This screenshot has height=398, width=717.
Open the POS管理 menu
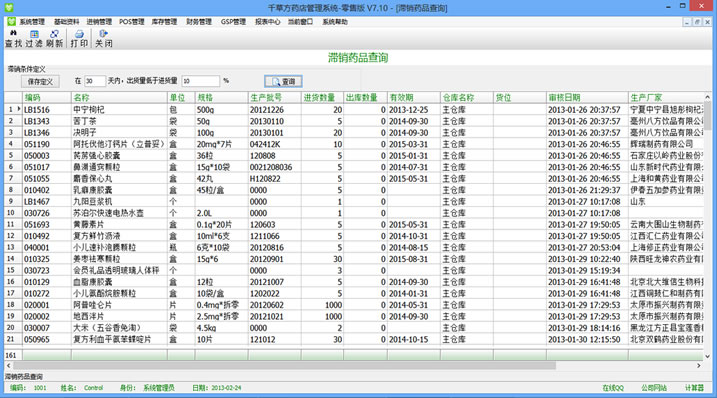click(x=132, y=22)
